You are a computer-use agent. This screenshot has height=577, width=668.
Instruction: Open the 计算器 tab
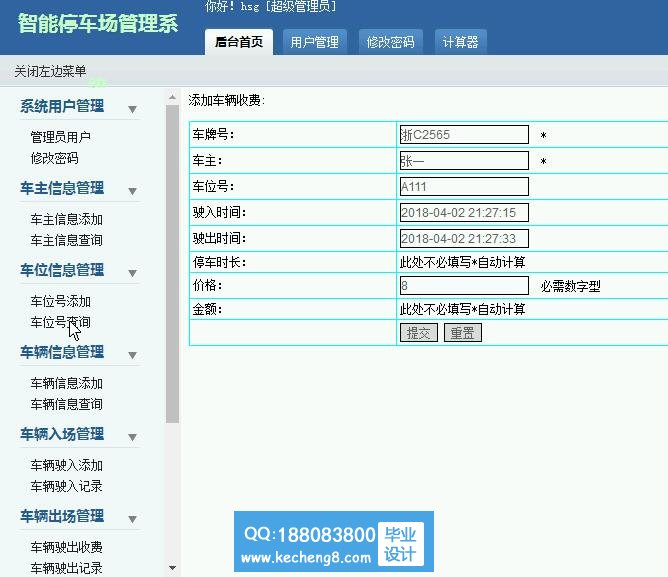tap(461, 42)
